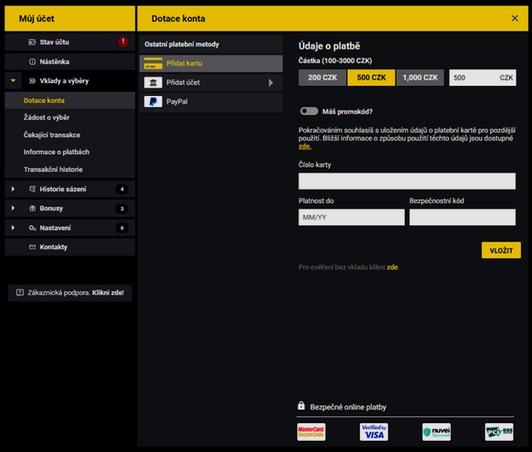Open Transakční historie menu item
The image size is (532, 452).
[x=53, y=169]
